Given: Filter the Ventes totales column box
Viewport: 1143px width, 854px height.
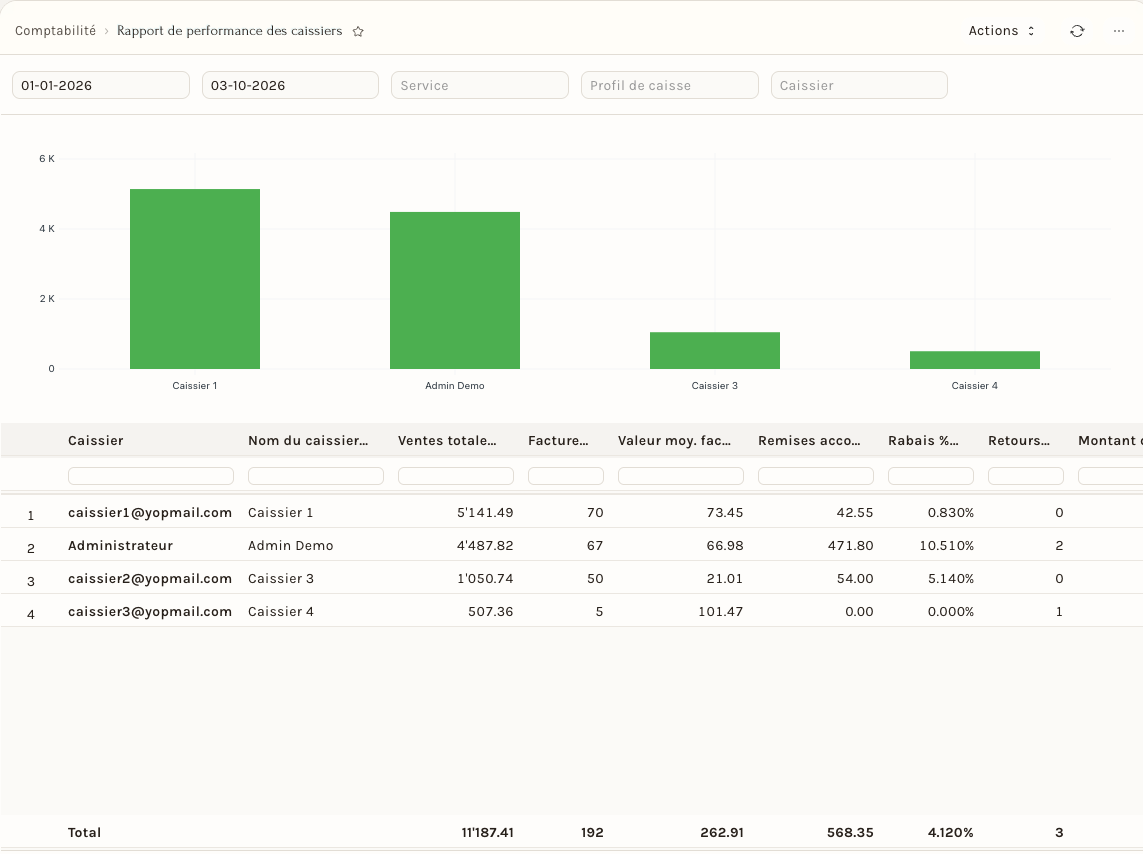Looking at the screenshot, I should click(456, 476).
